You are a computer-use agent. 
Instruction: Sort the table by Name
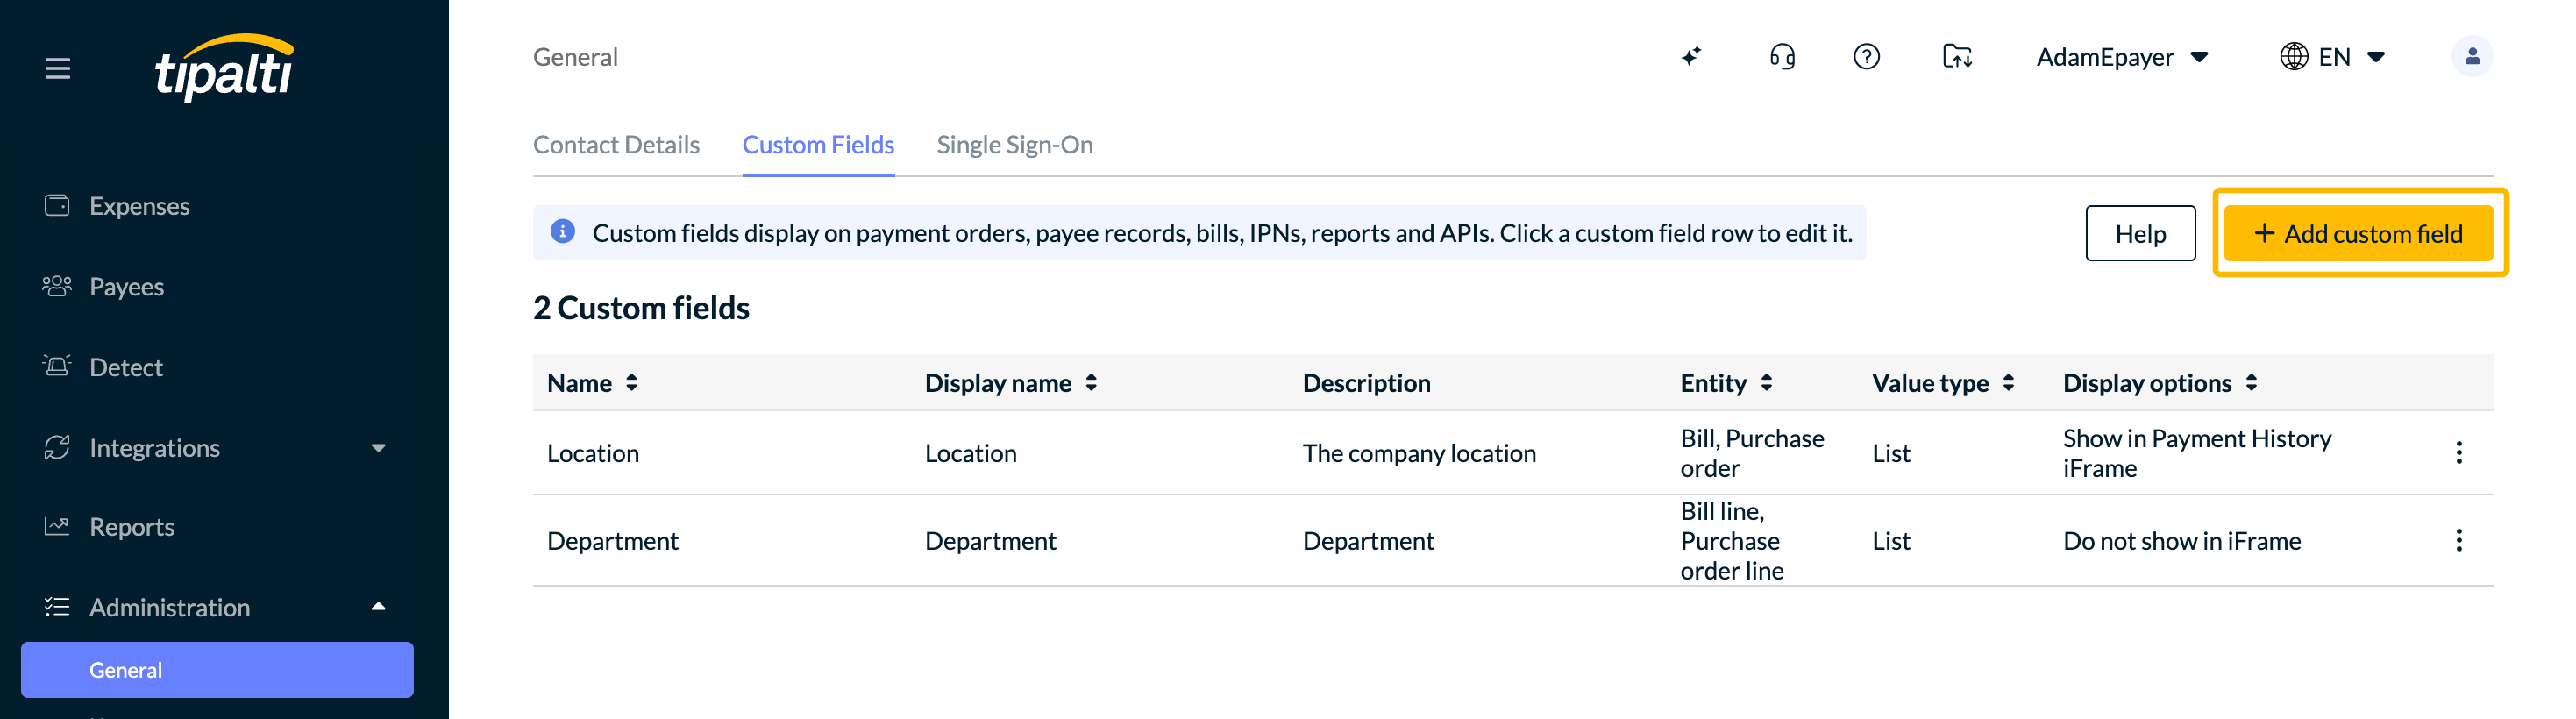click(x=632, y=383)
